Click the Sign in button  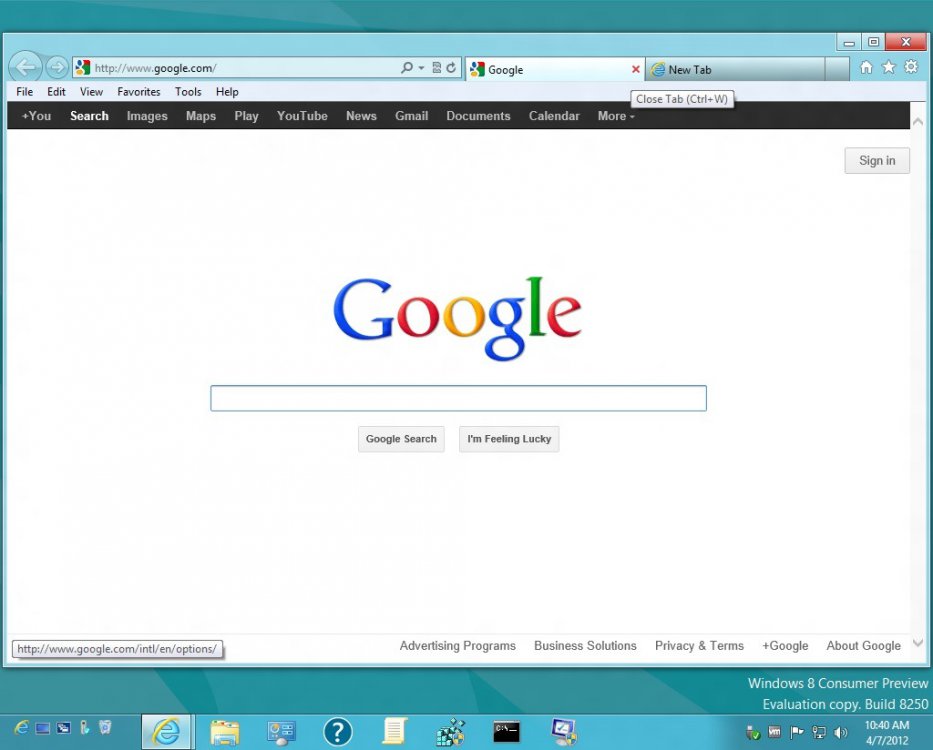pyautogui.click(x=876, y=160)
